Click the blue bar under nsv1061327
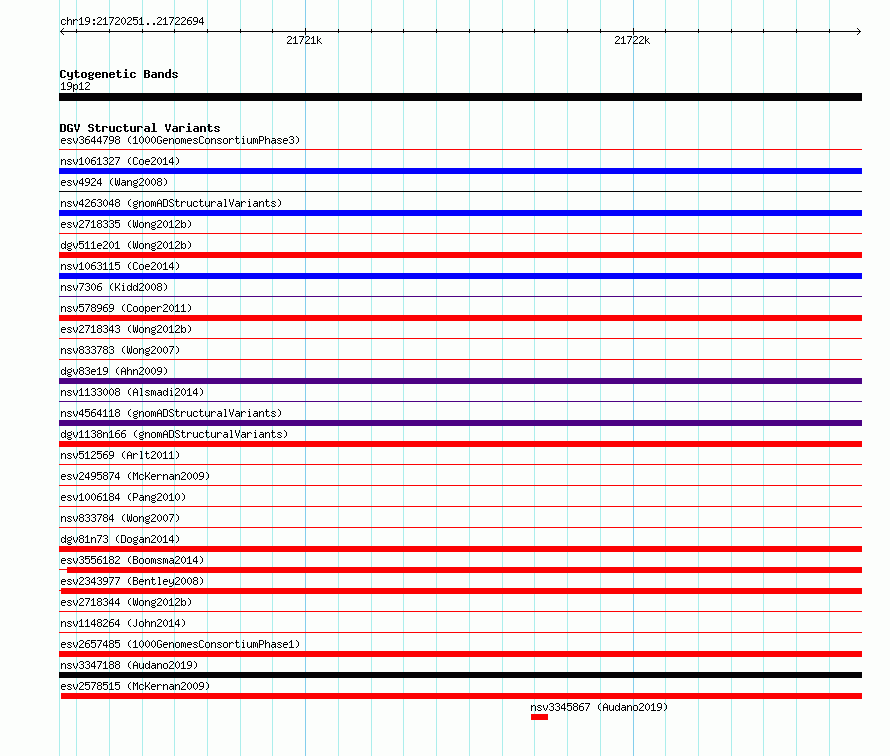 [x=460, y=171]
